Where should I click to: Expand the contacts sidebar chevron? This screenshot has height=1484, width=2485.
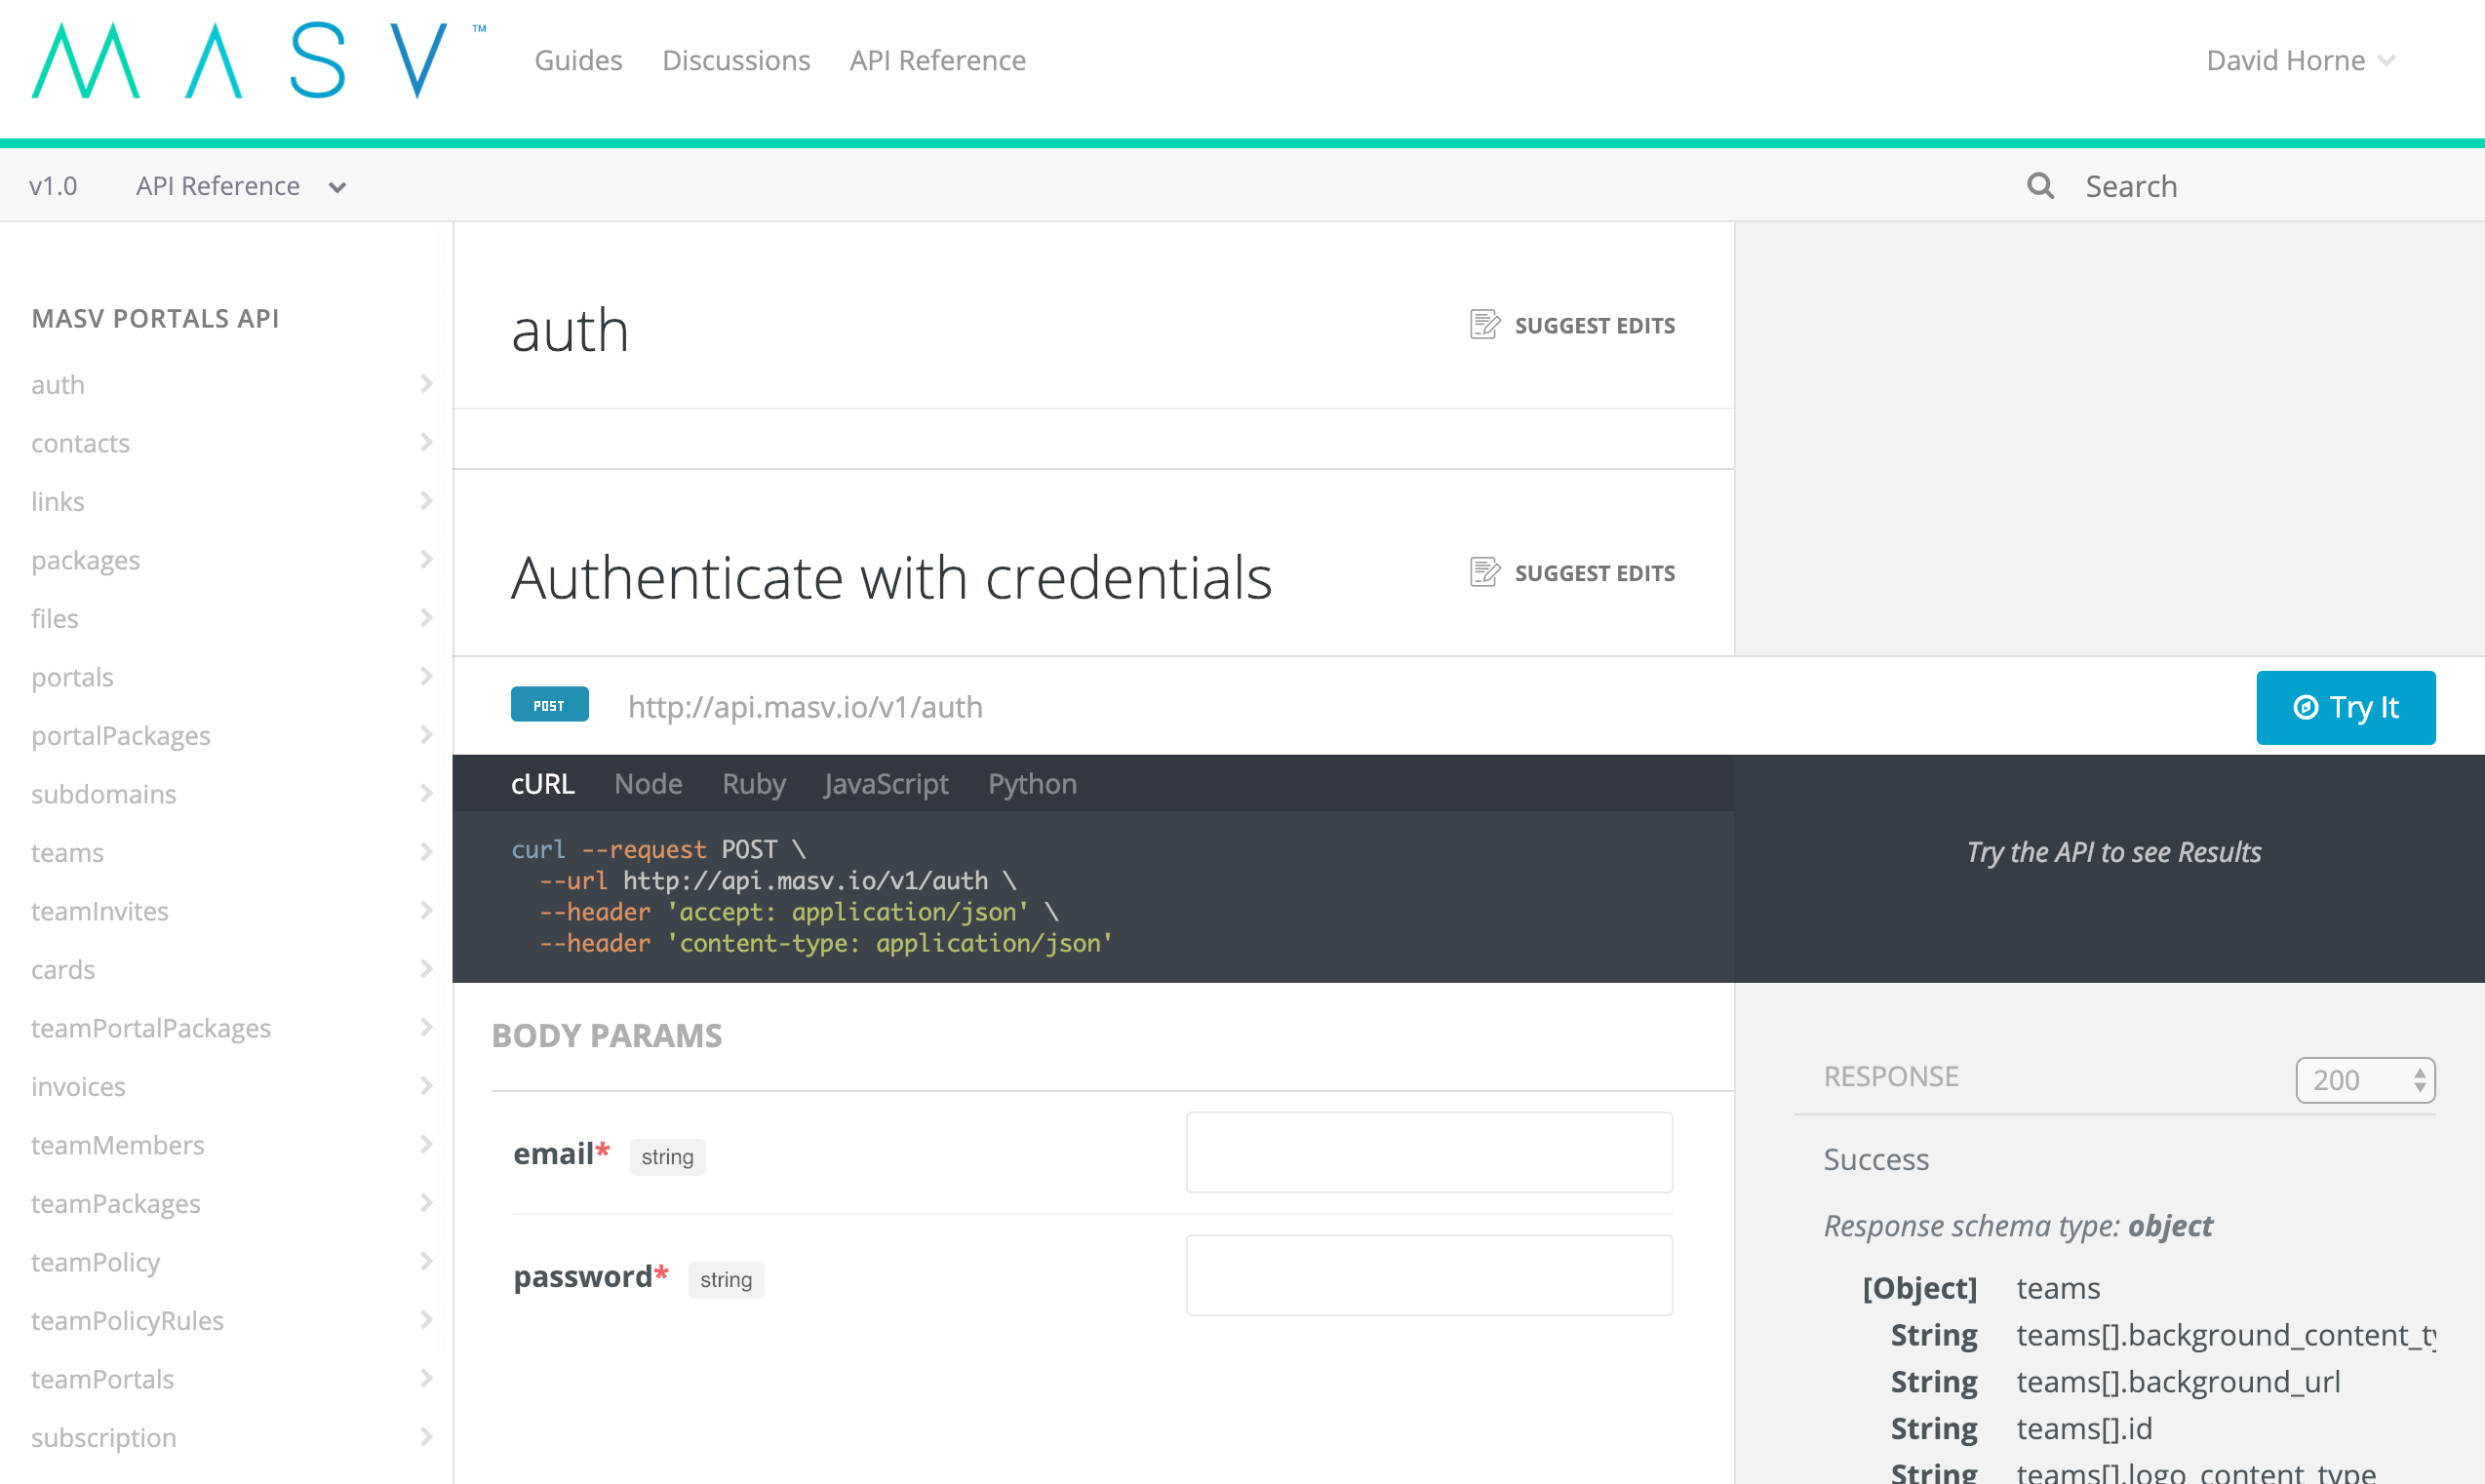pos(427,442)
